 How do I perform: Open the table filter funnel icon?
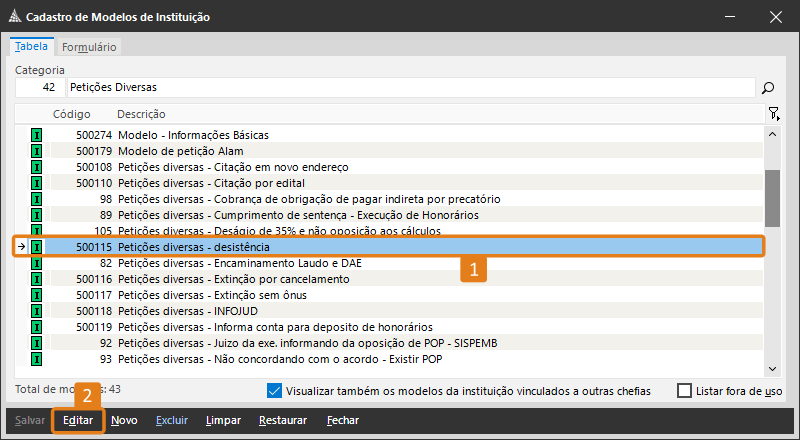(x=773, y=114)
